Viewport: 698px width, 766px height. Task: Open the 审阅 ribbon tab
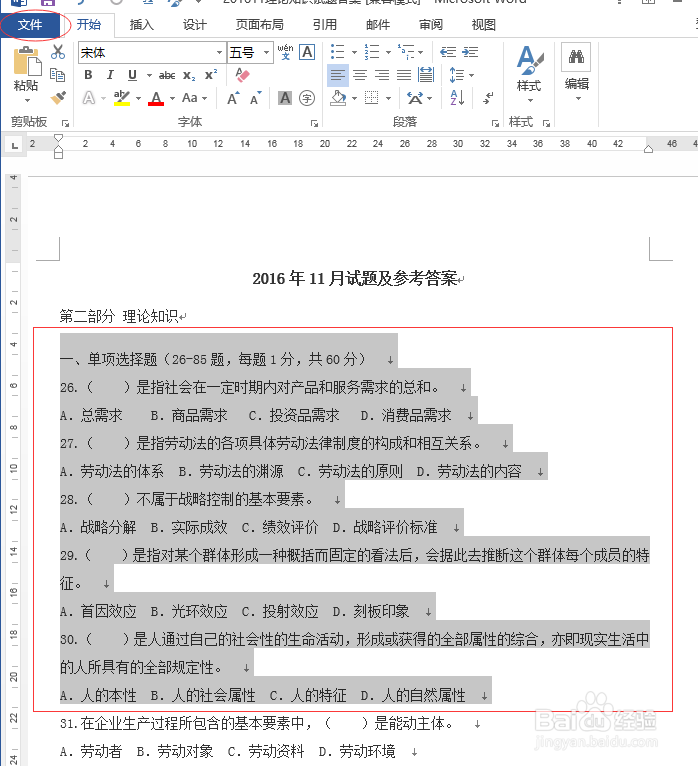pyautogui.click(x=430, y=24)
